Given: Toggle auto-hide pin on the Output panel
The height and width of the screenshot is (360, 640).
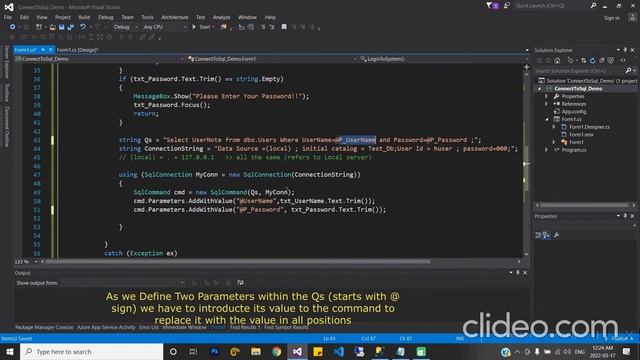Looking at the screenshot, I should click(x=518, y=273).
